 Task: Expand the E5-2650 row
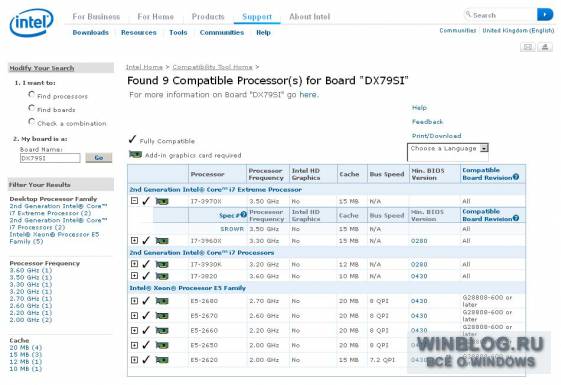click(x=134, y=345)
